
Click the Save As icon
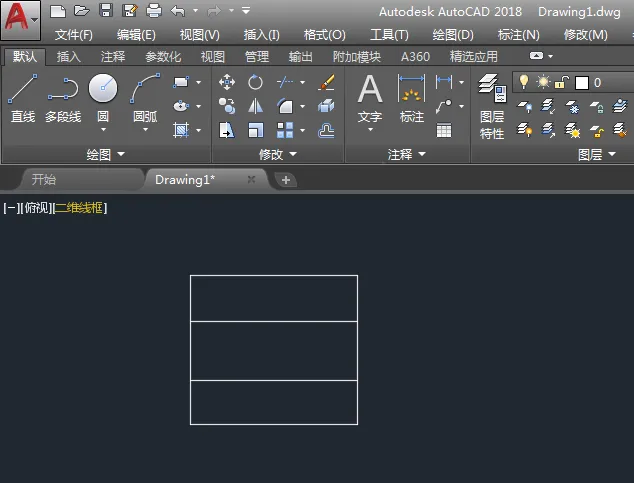(x=130, y=11)
